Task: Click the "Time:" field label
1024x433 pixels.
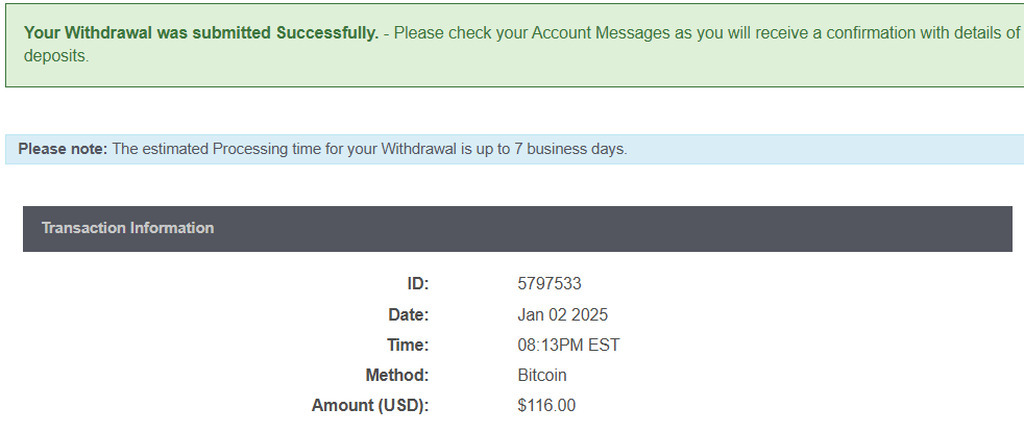Action: (408, 345)
